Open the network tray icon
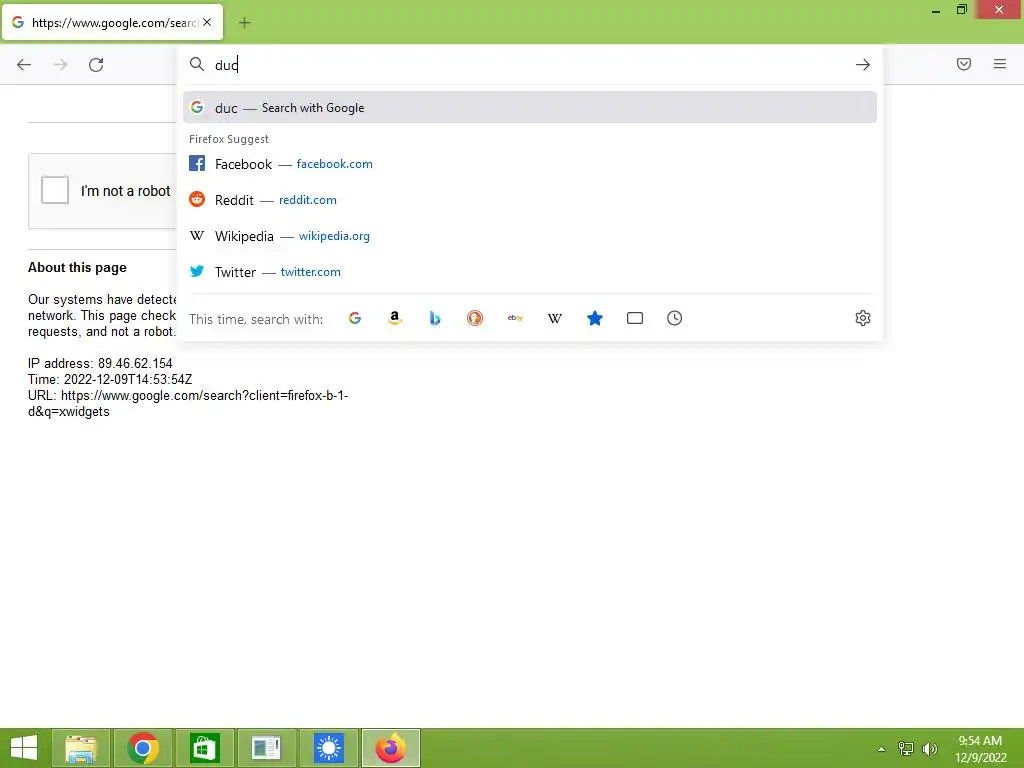Image resolution: width=1024 pixels, height=768 pixels. [x=906, y=749]
